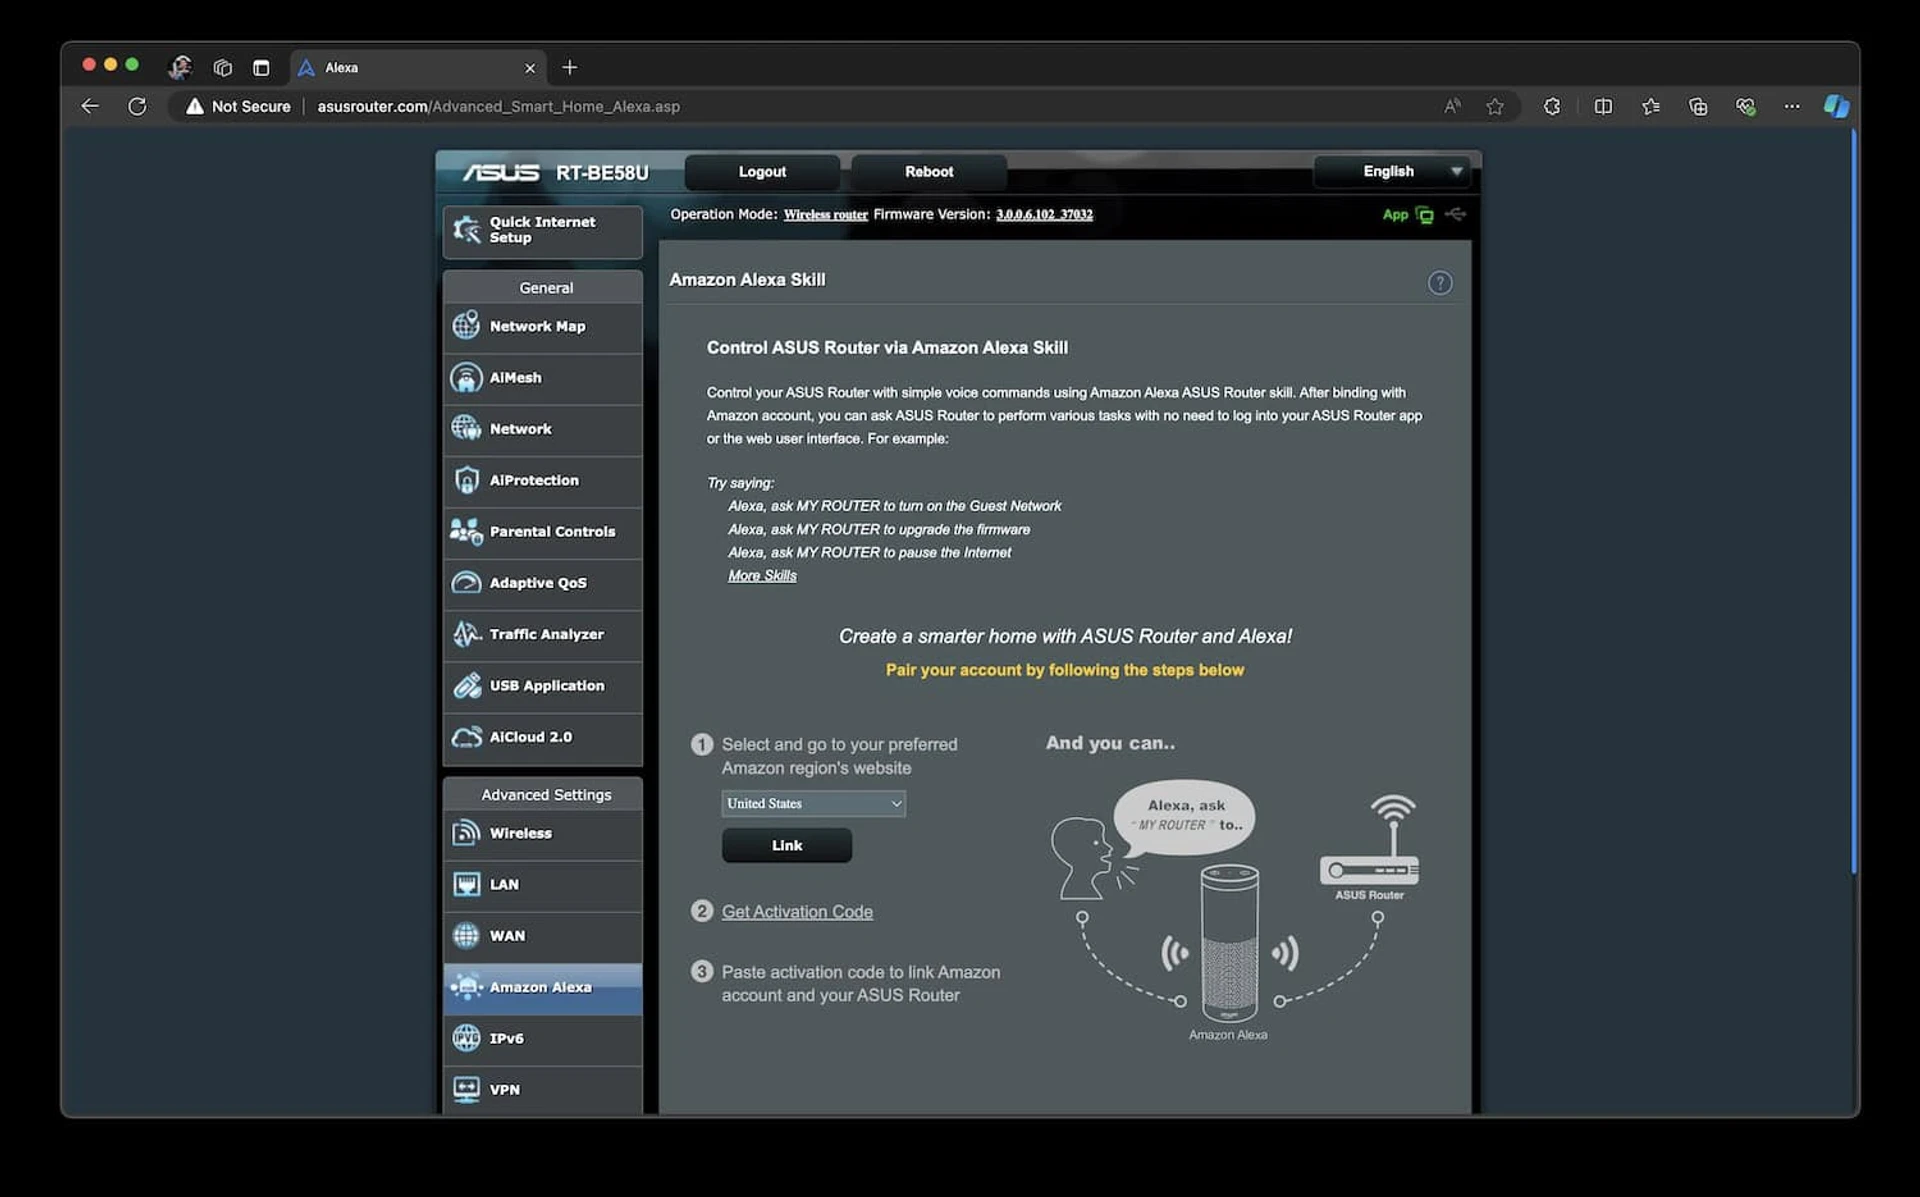Open Traffic Analyzer icon
The width and height of the screenshot is (1920, 1197).
pyautogui.click(x=466, y=634)
